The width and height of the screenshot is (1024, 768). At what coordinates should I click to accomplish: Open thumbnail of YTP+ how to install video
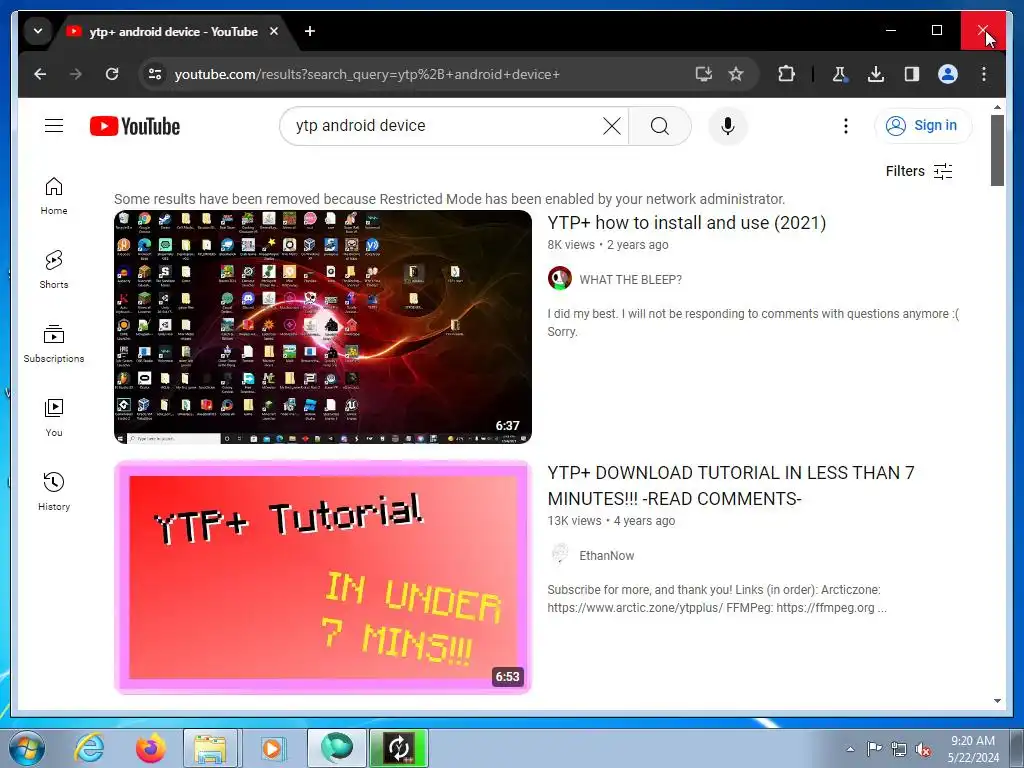tap(323, 327)
